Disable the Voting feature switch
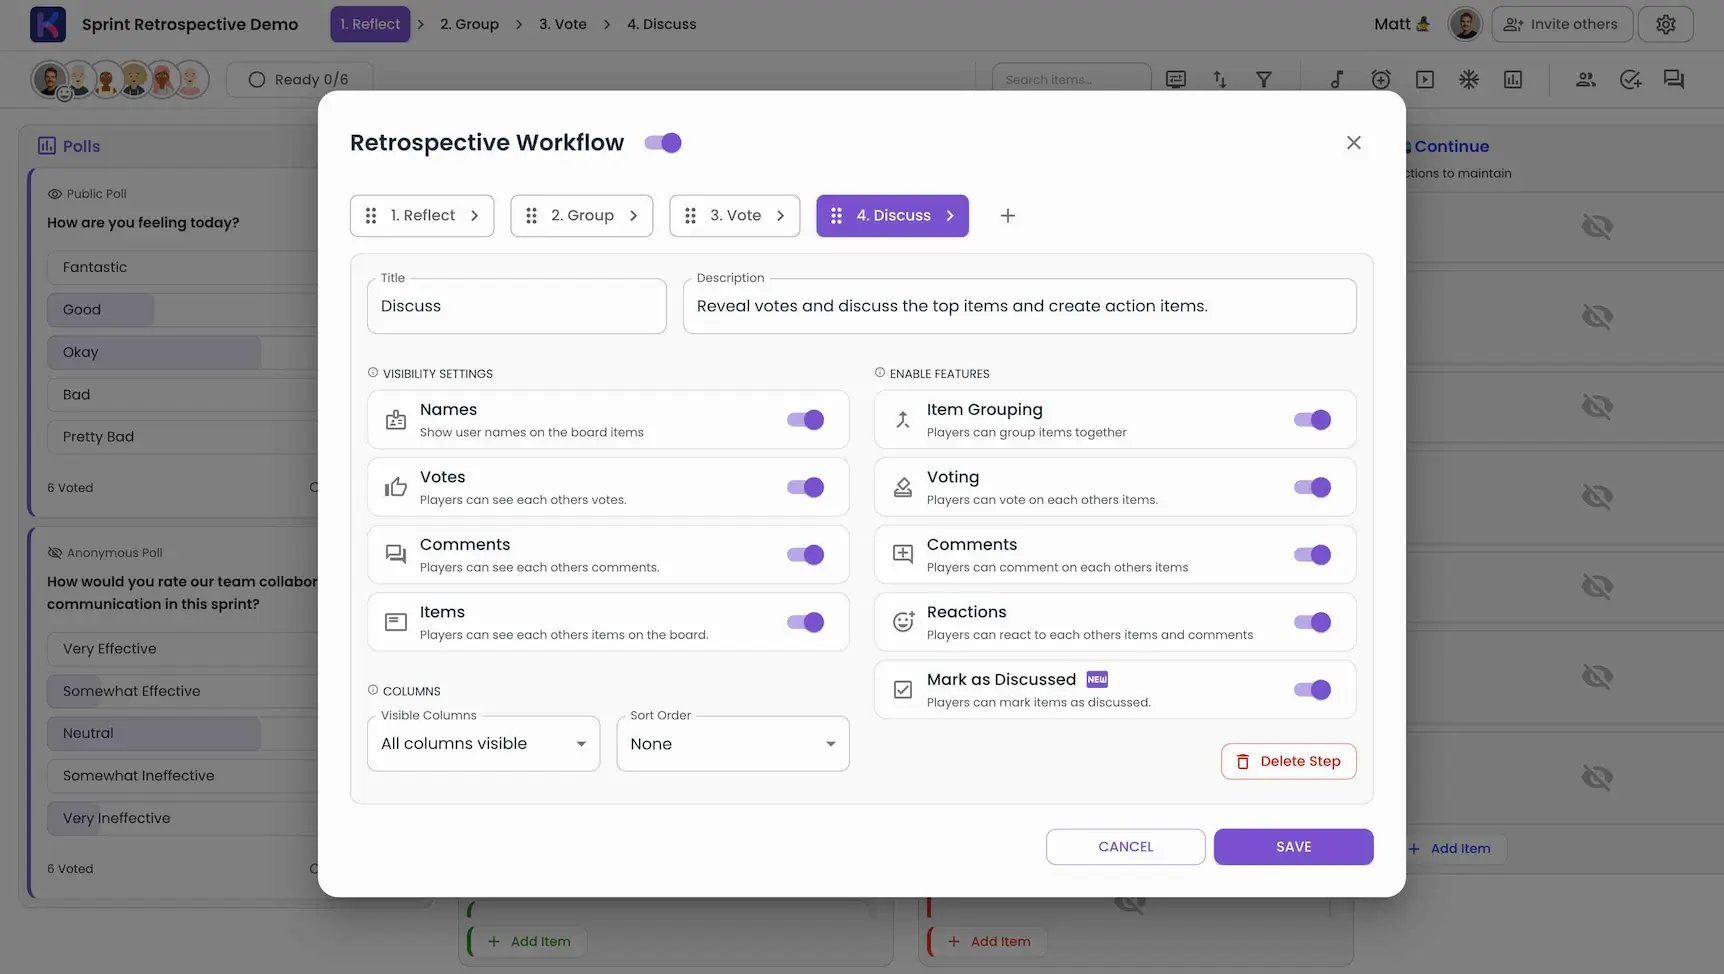Image resolution: width=1724 pixels, height=974 pixels. click(x=1313, y=487)
